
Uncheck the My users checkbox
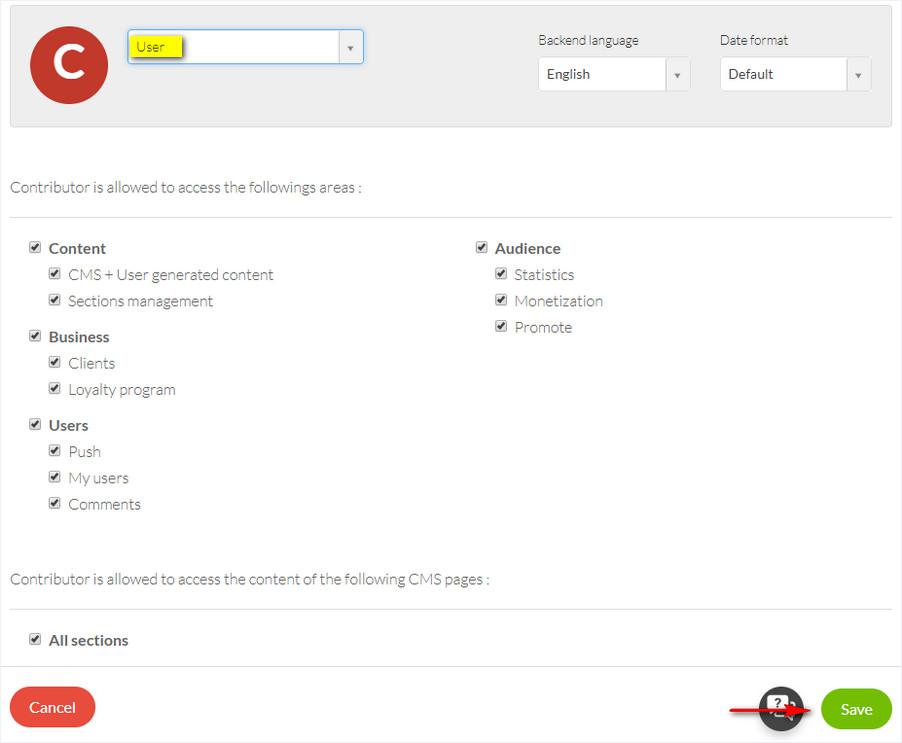[x=55, y=477]
